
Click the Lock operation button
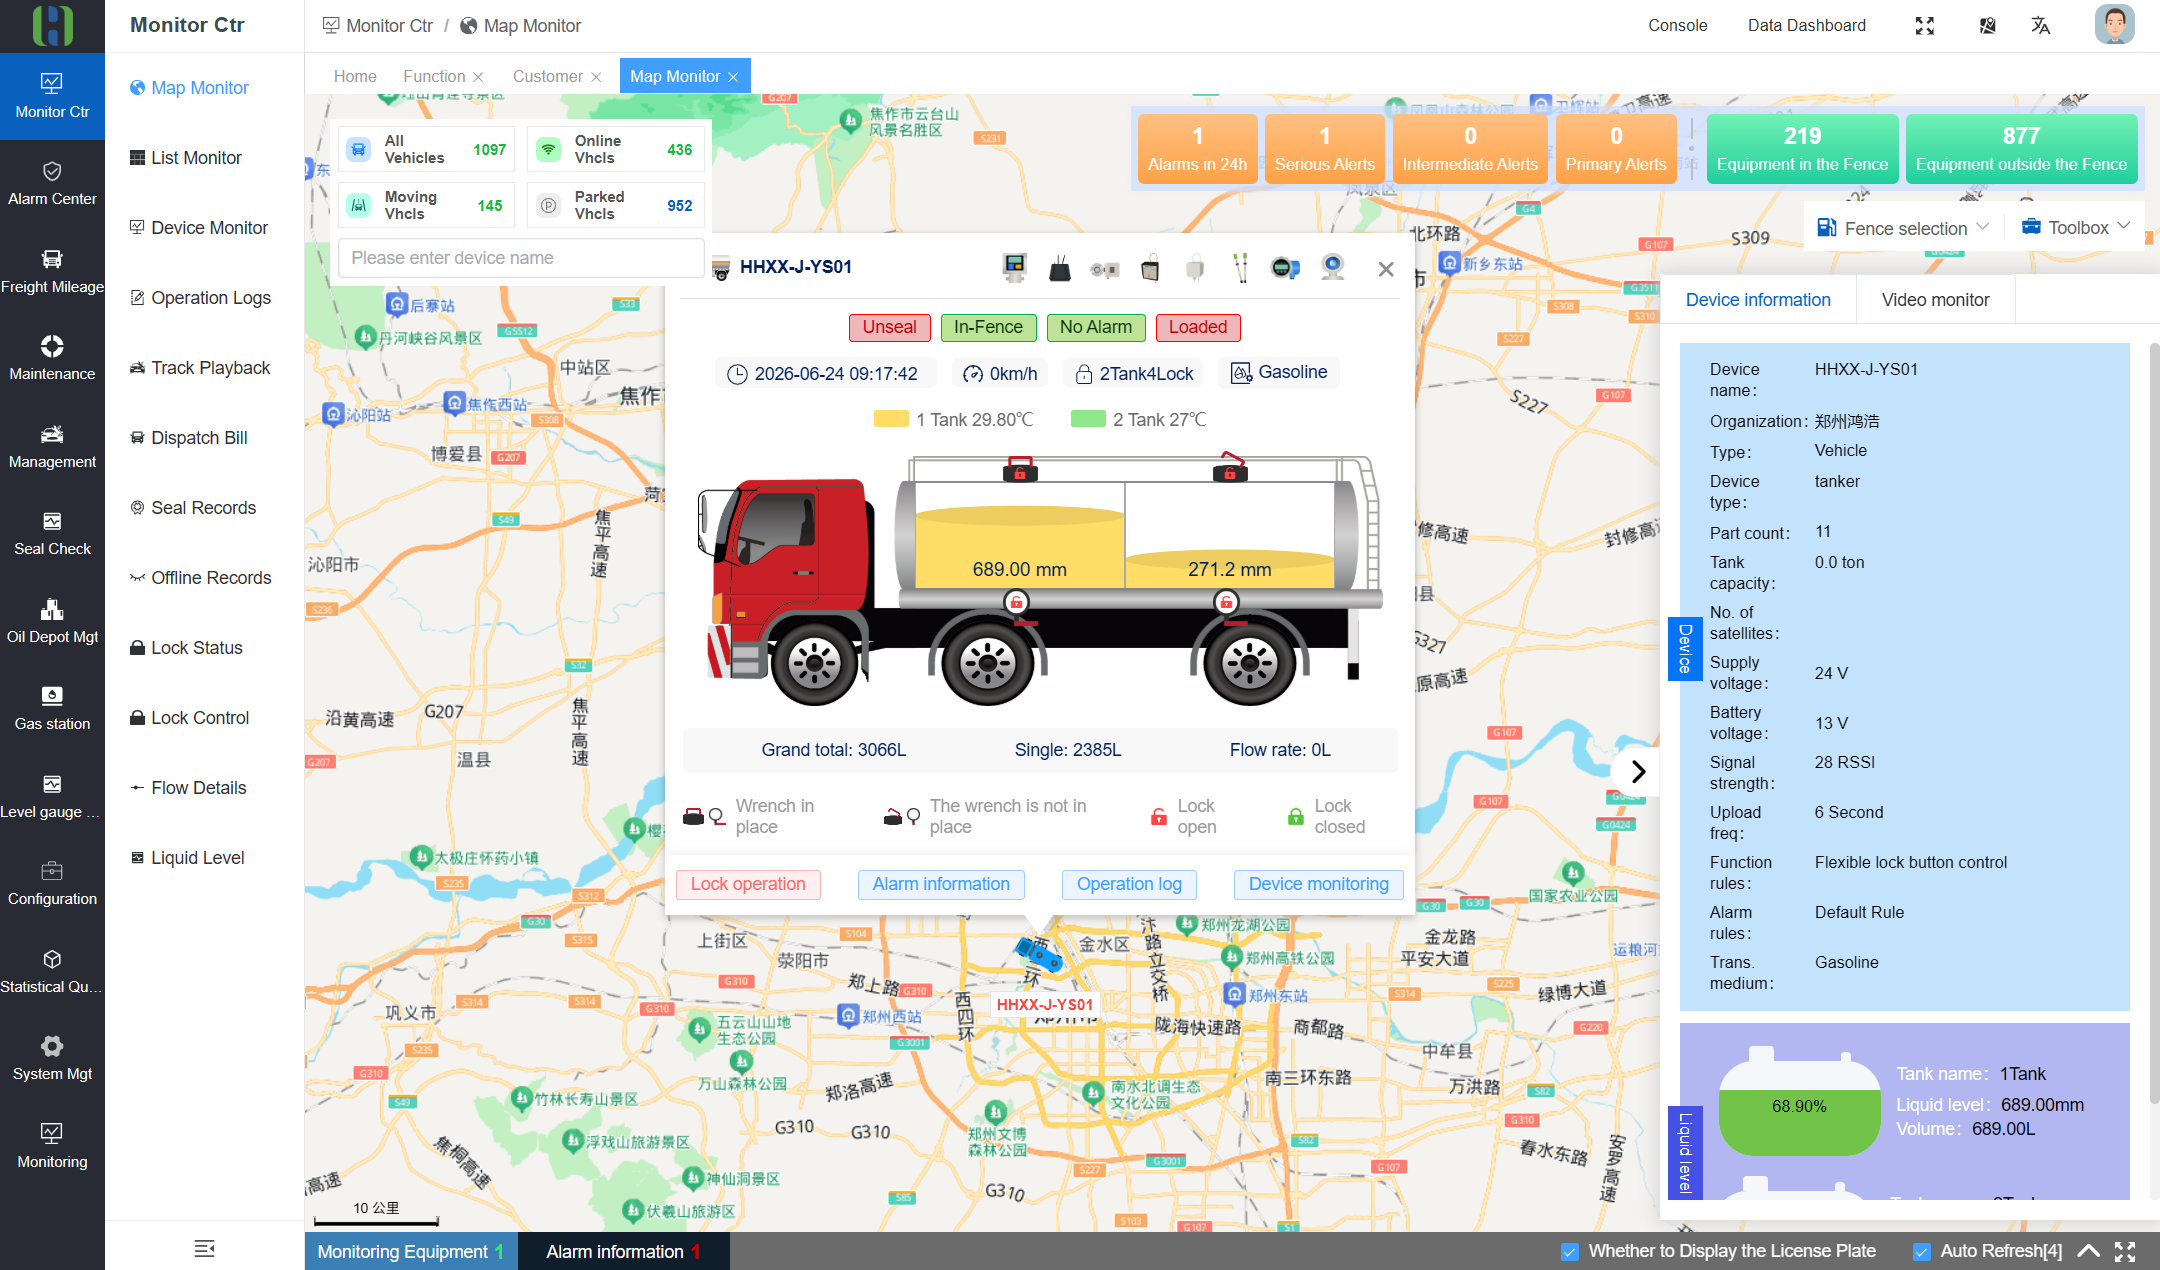pyautogui.click(x=748, y=884)
